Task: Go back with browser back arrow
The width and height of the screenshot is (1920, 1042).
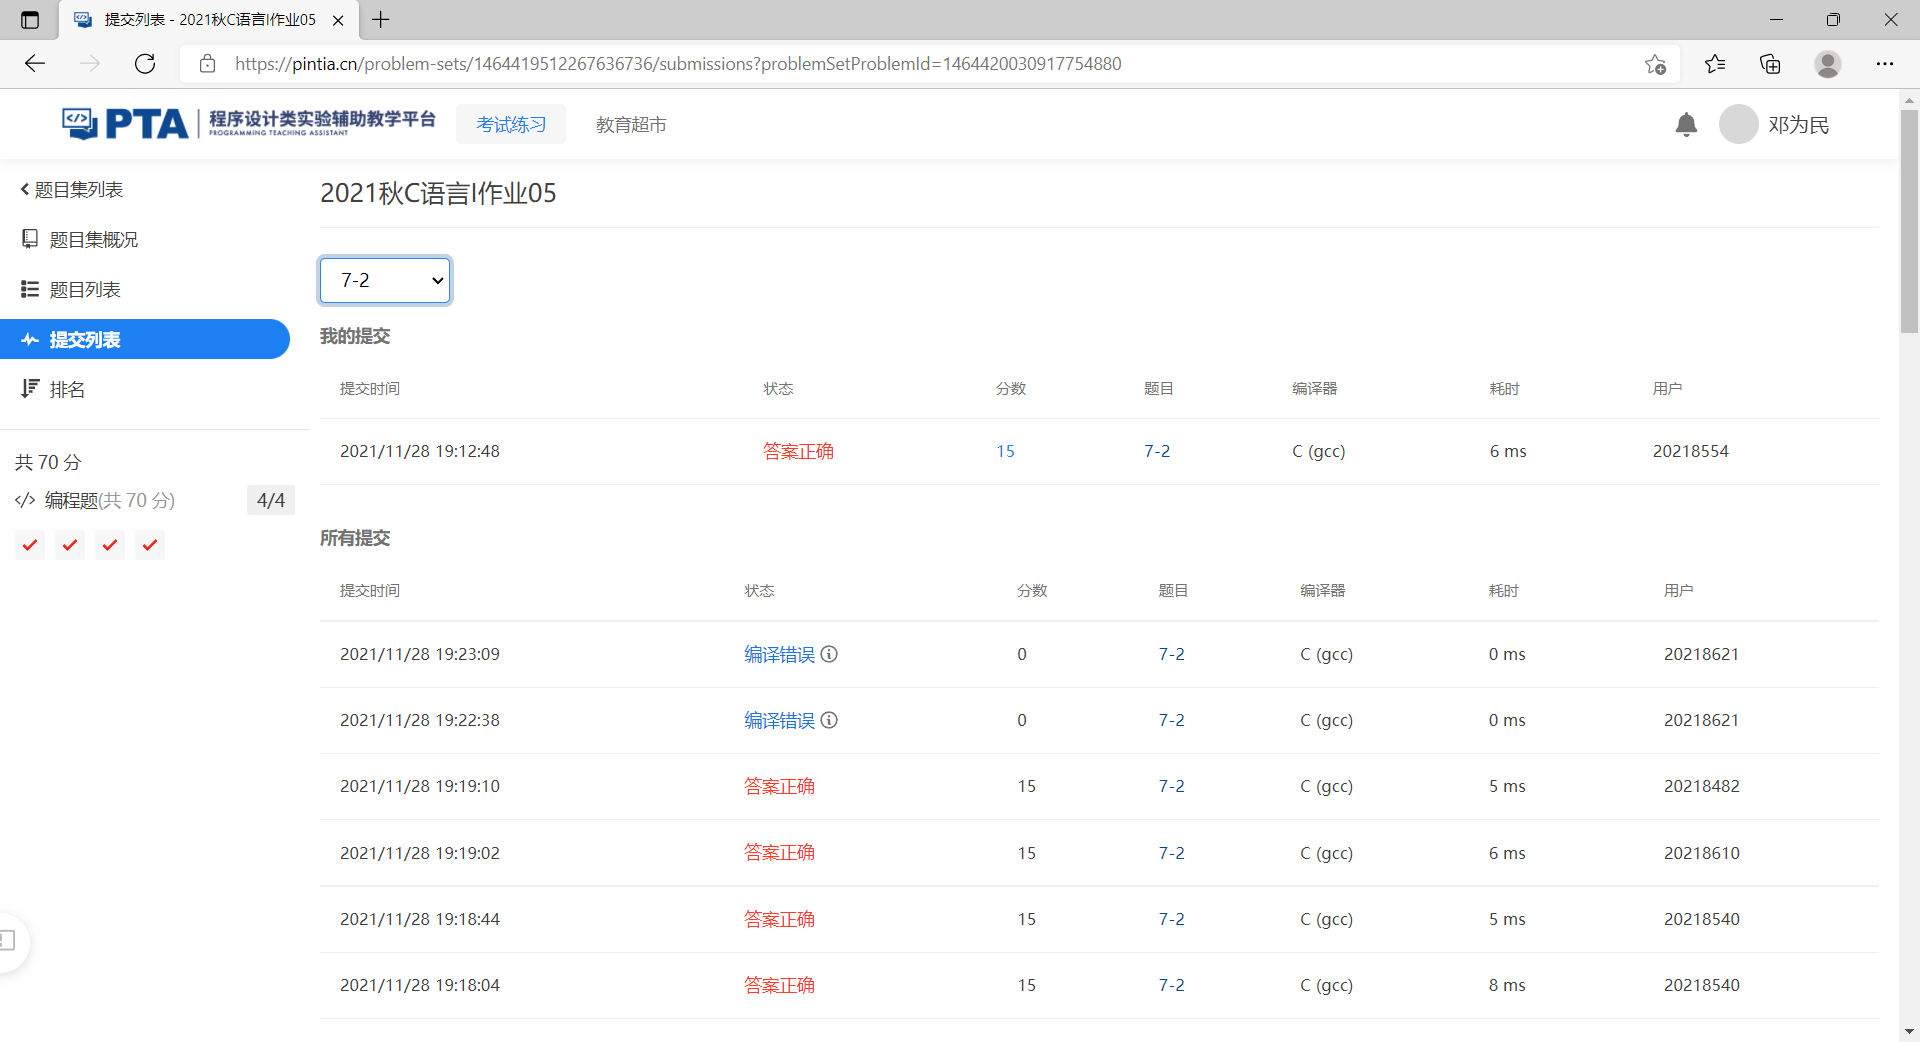Action: click(x=35, y=64)
